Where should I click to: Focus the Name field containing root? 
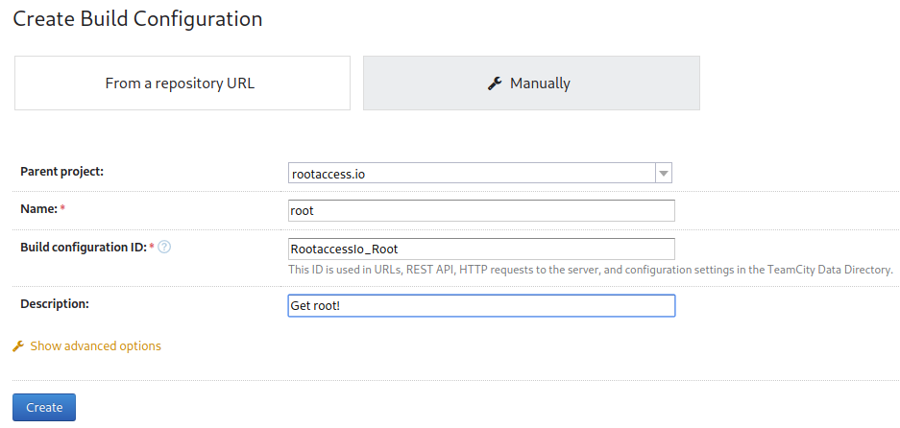(x=480, y=211)
